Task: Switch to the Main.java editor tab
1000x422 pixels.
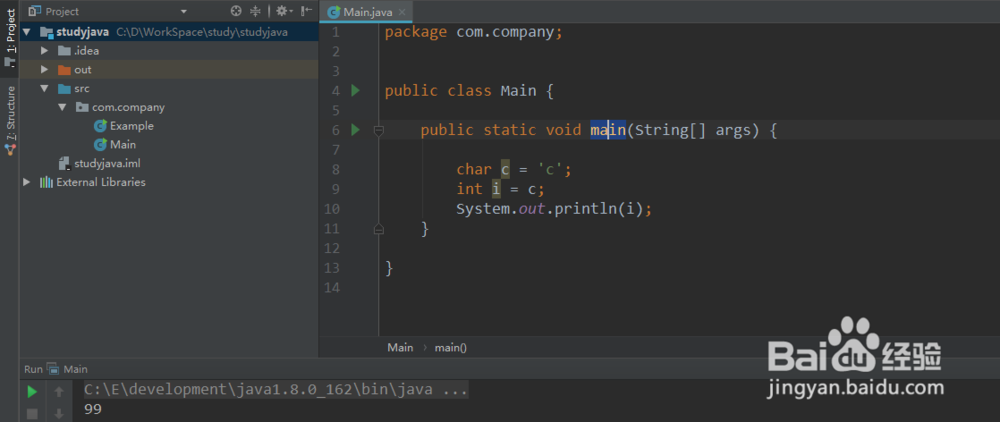Action: (x=366, y=12)
